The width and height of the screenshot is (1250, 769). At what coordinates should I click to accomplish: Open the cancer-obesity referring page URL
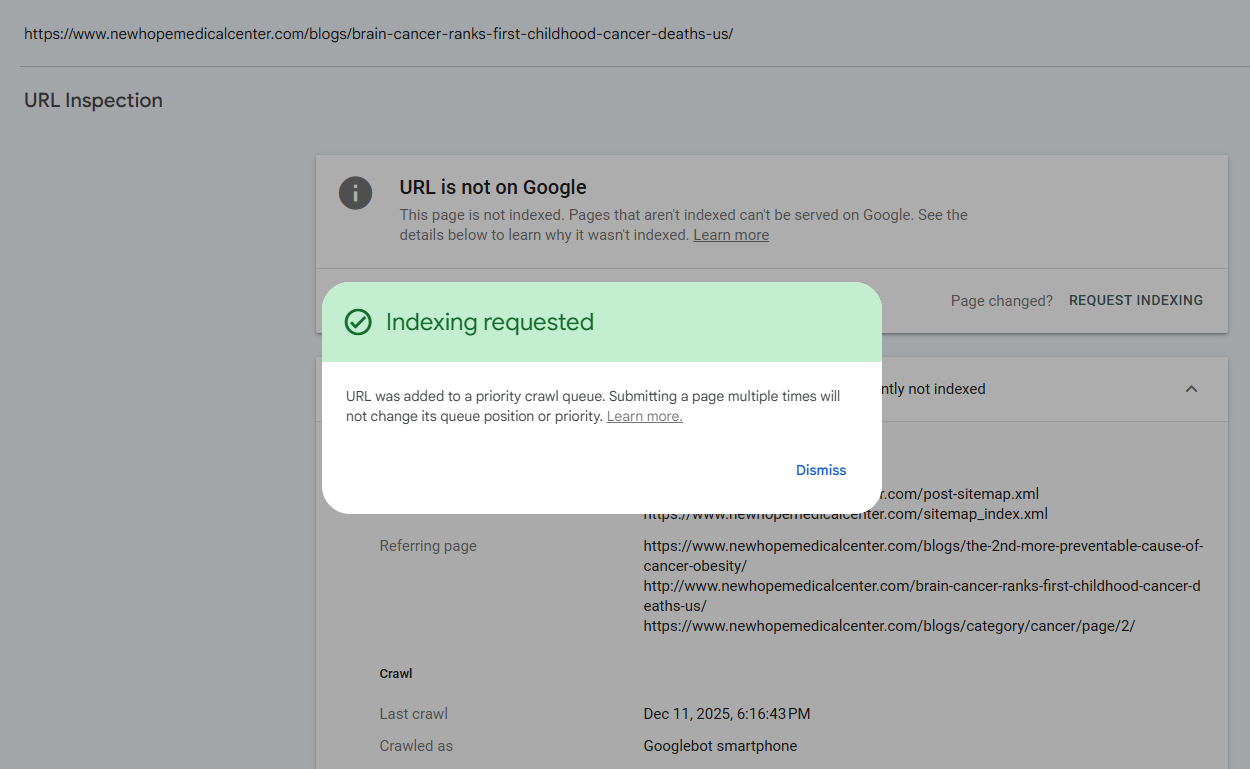[922, 556]
